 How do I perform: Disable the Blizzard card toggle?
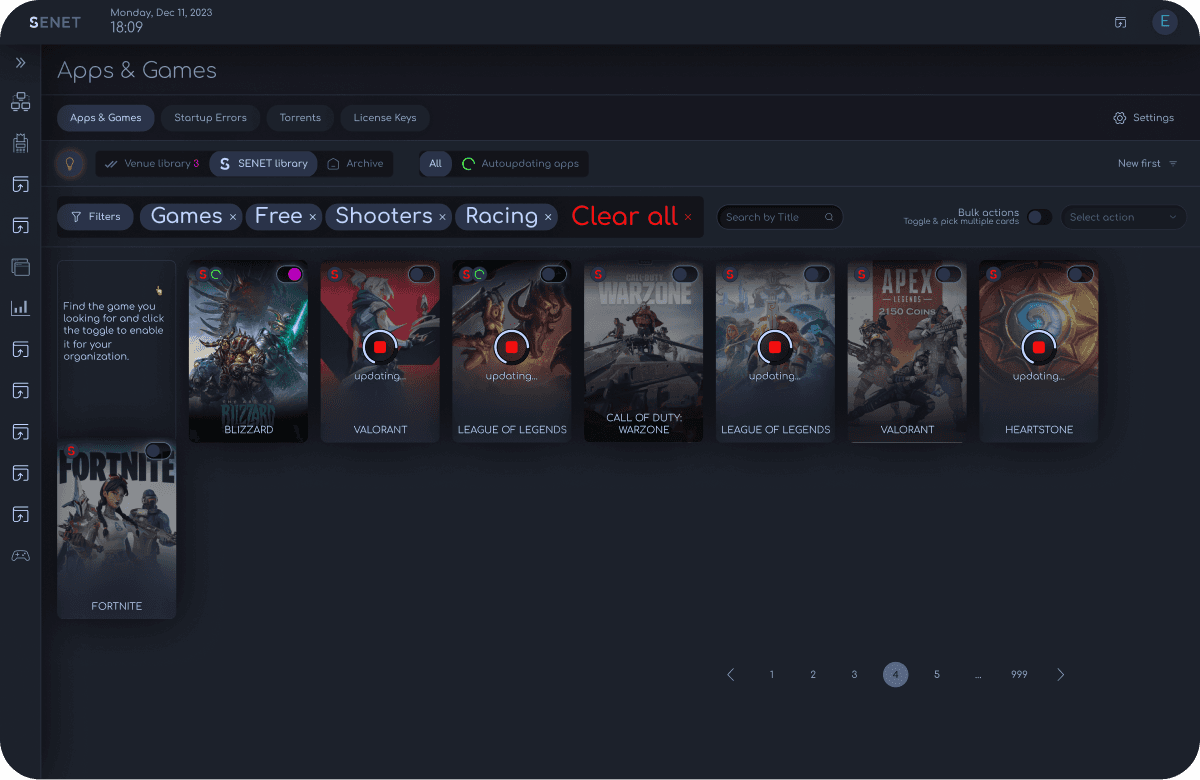coord(289,274)
